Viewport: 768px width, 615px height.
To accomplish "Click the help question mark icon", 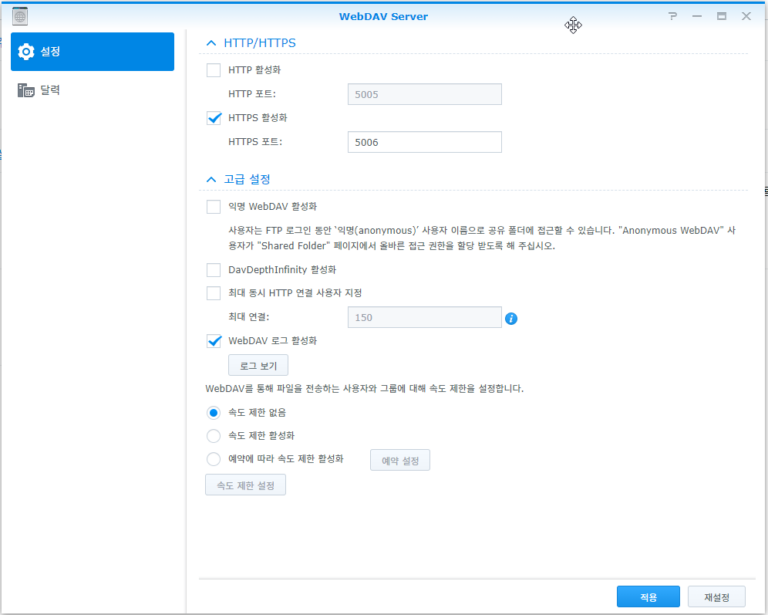I will [x=673, y=17].
